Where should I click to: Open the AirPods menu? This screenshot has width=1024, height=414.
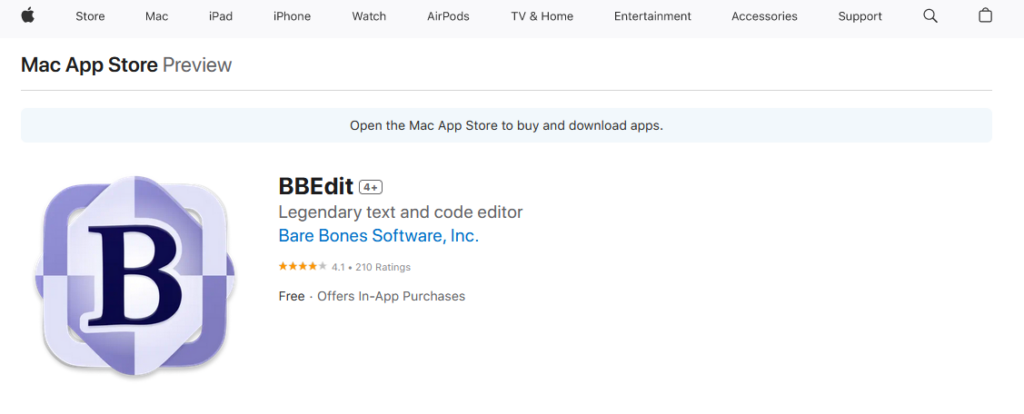tap(448, 16)
